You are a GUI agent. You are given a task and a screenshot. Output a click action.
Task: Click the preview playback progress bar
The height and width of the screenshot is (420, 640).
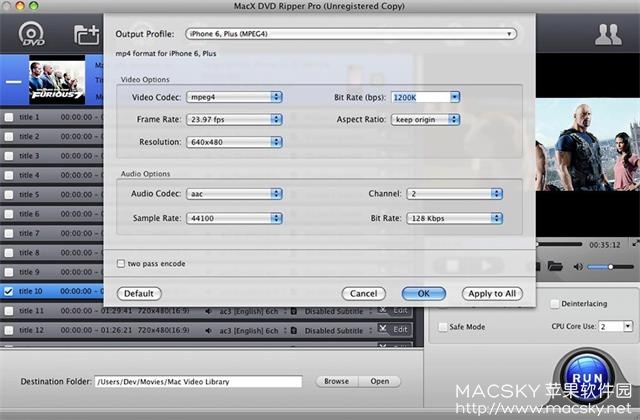tap(559, 244)
